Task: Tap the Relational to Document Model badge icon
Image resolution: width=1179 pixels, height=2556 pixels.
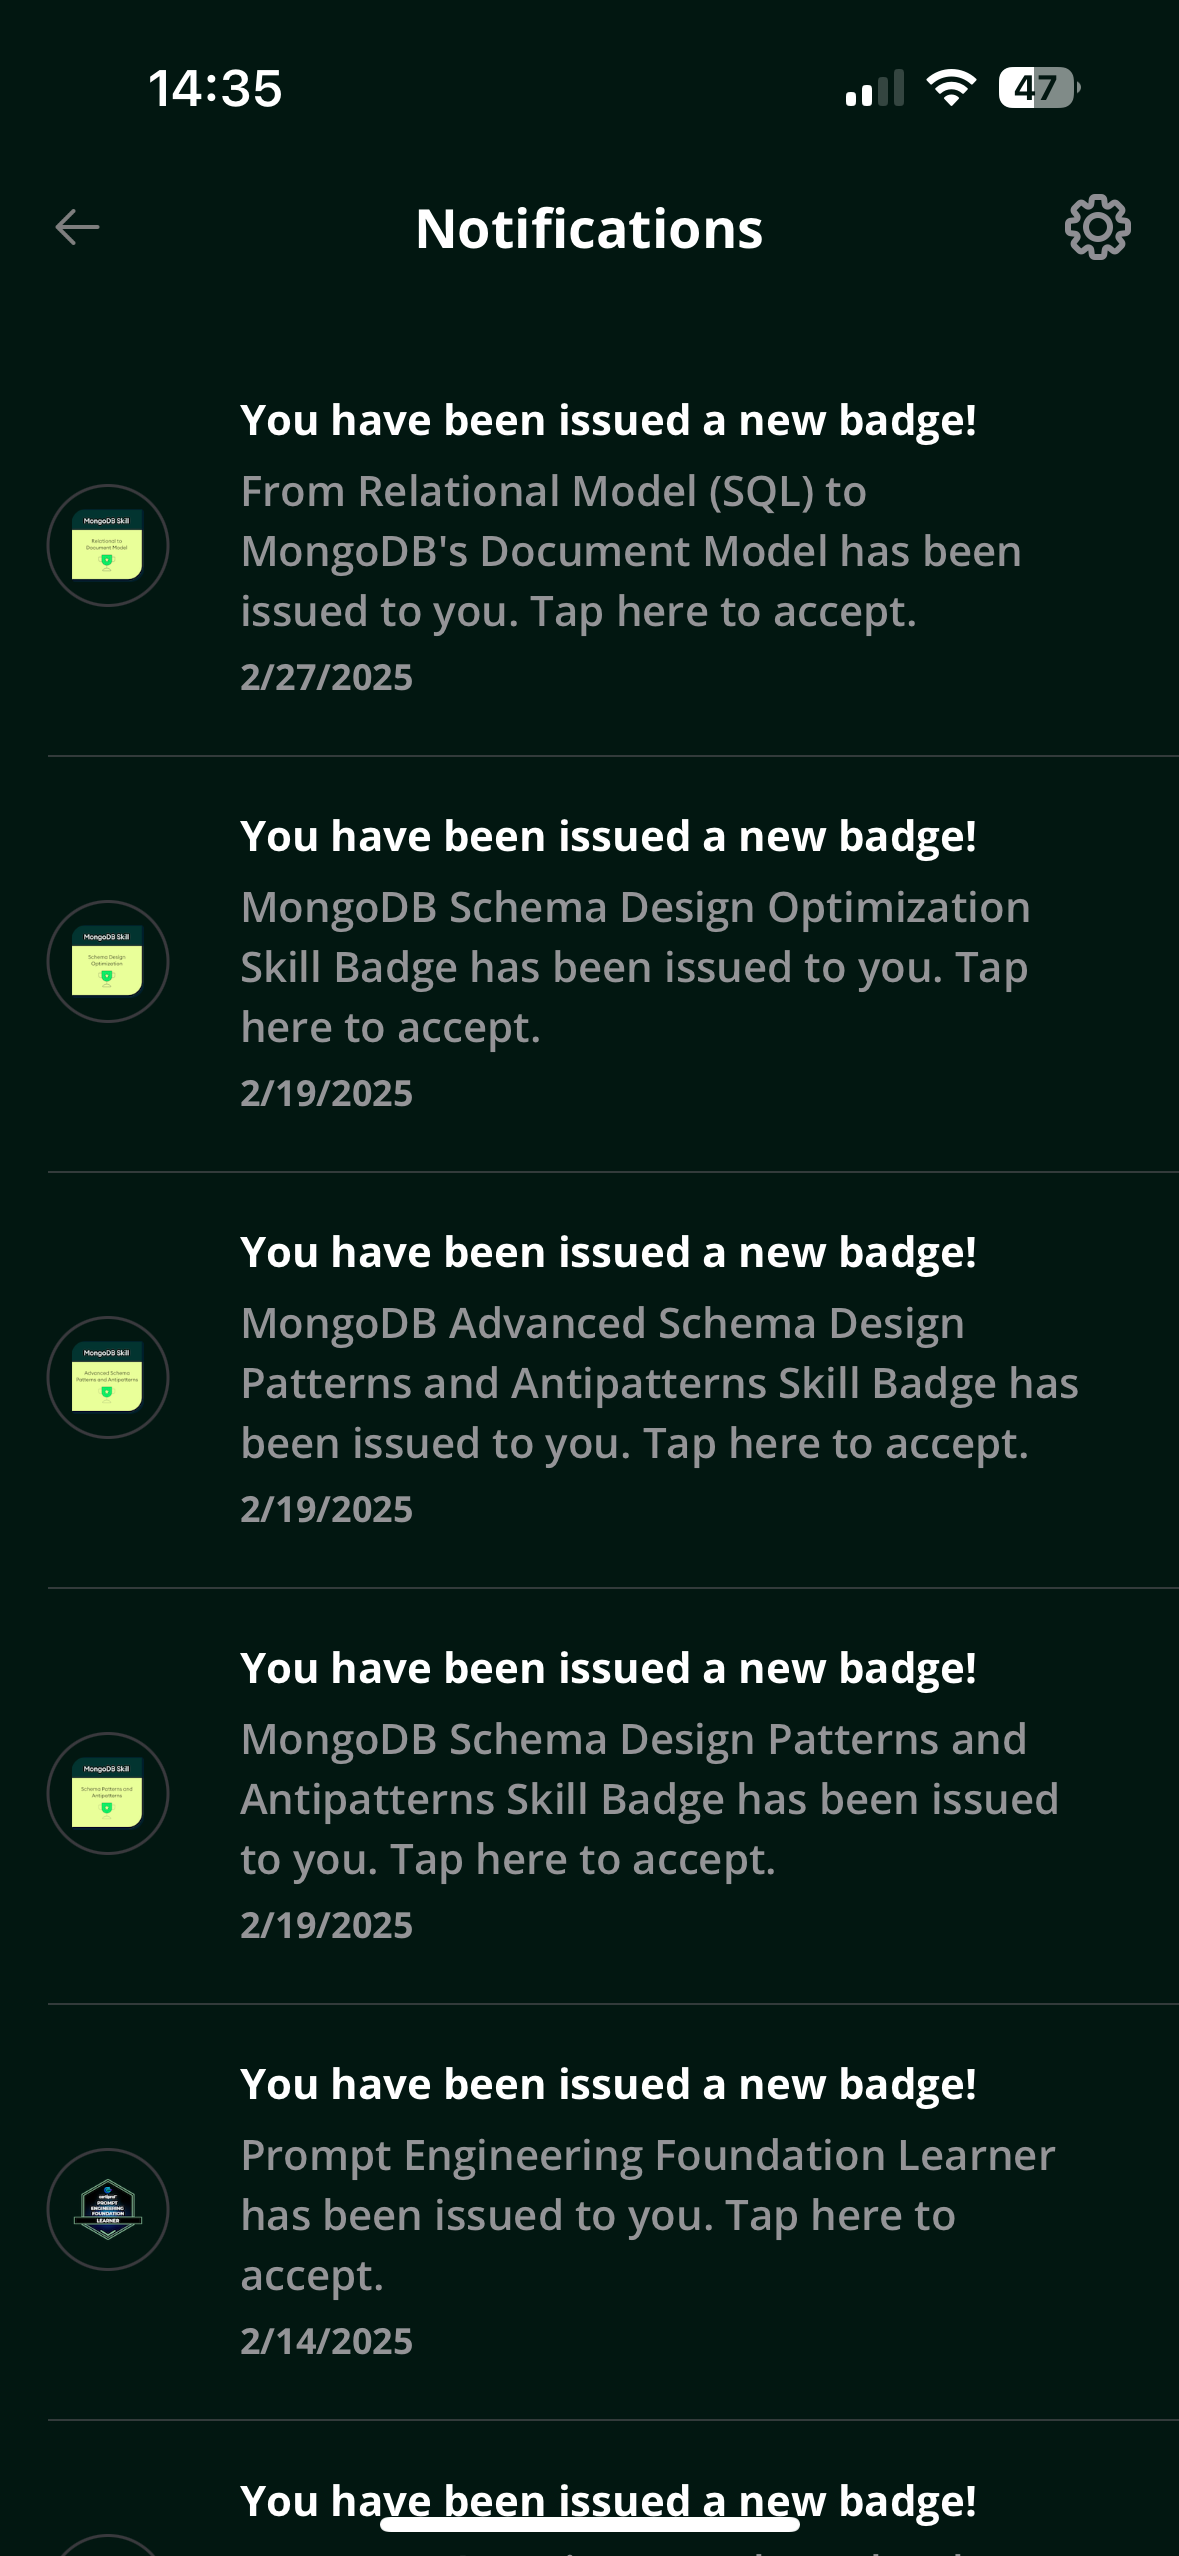Action: 108,546
